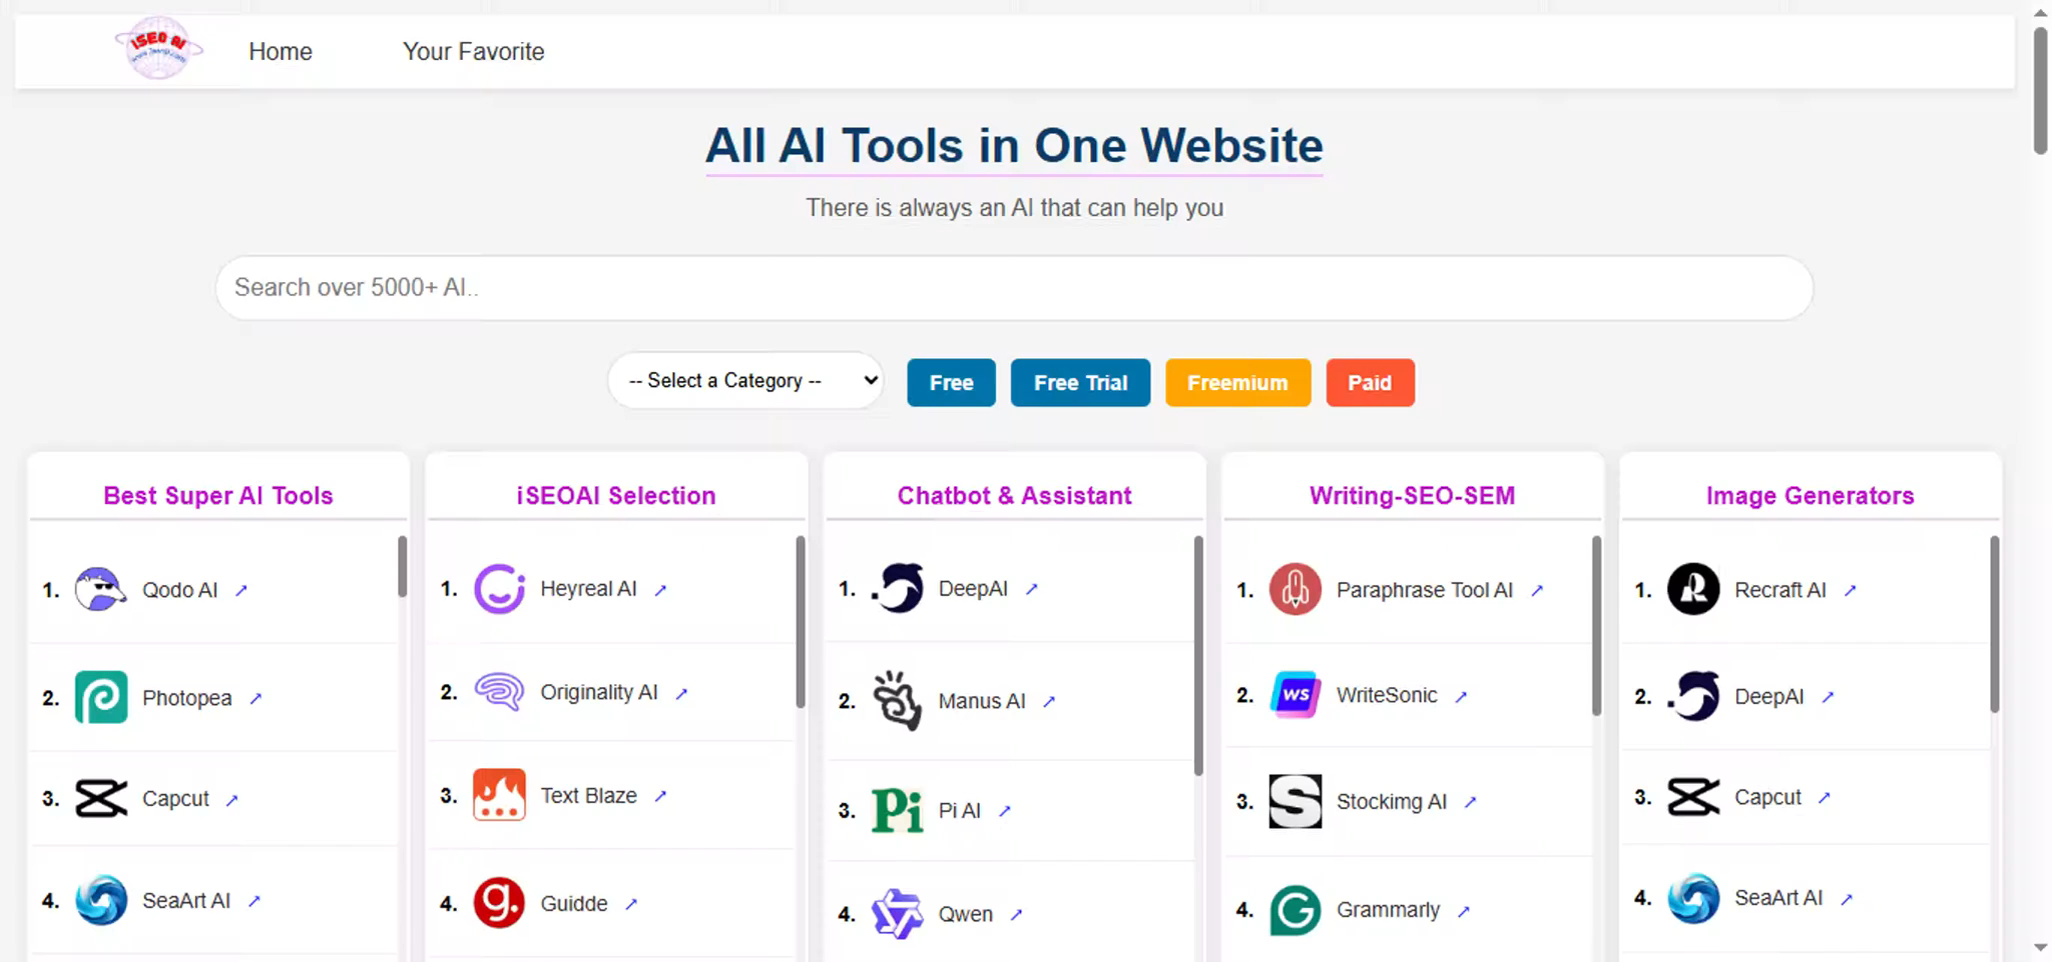Click the Text Blaze logo icon

(x=499, y=795)
